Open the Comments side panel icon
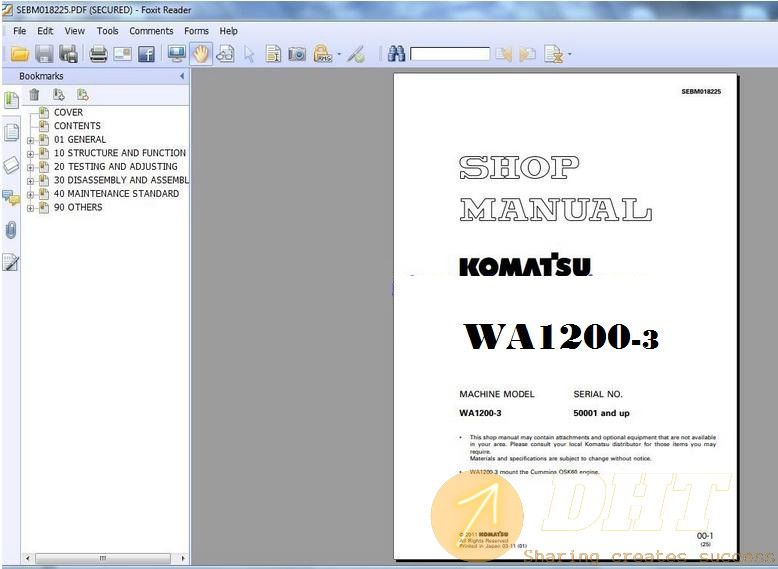Viewport: 778px width, 569px height. click(x=11, y=197)
